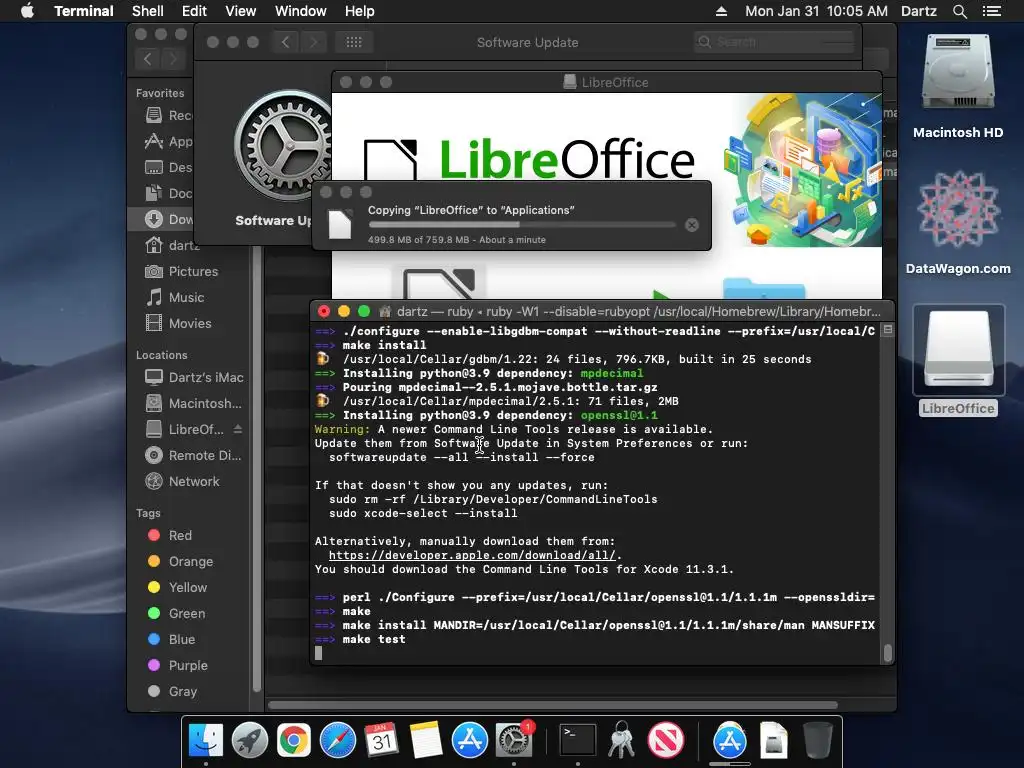This screenshot has height=768, width=1024.
Task: Open News app in the Dock
Action: 665,741
